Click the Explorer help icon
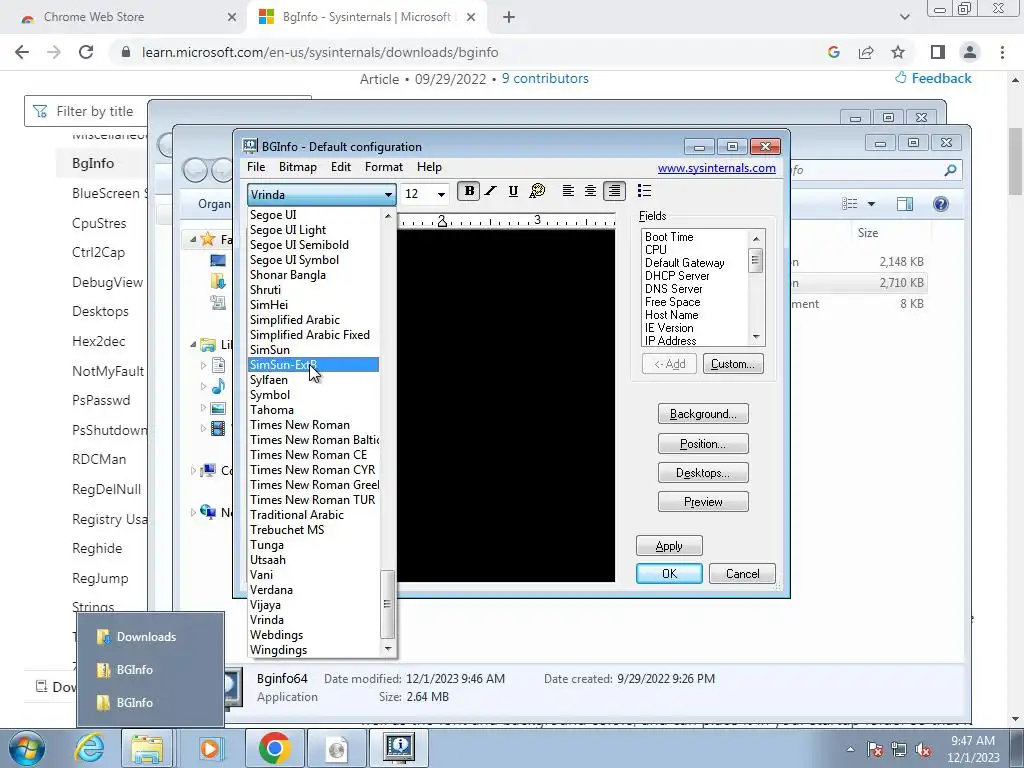1024x768 pixels. [940, 204]
